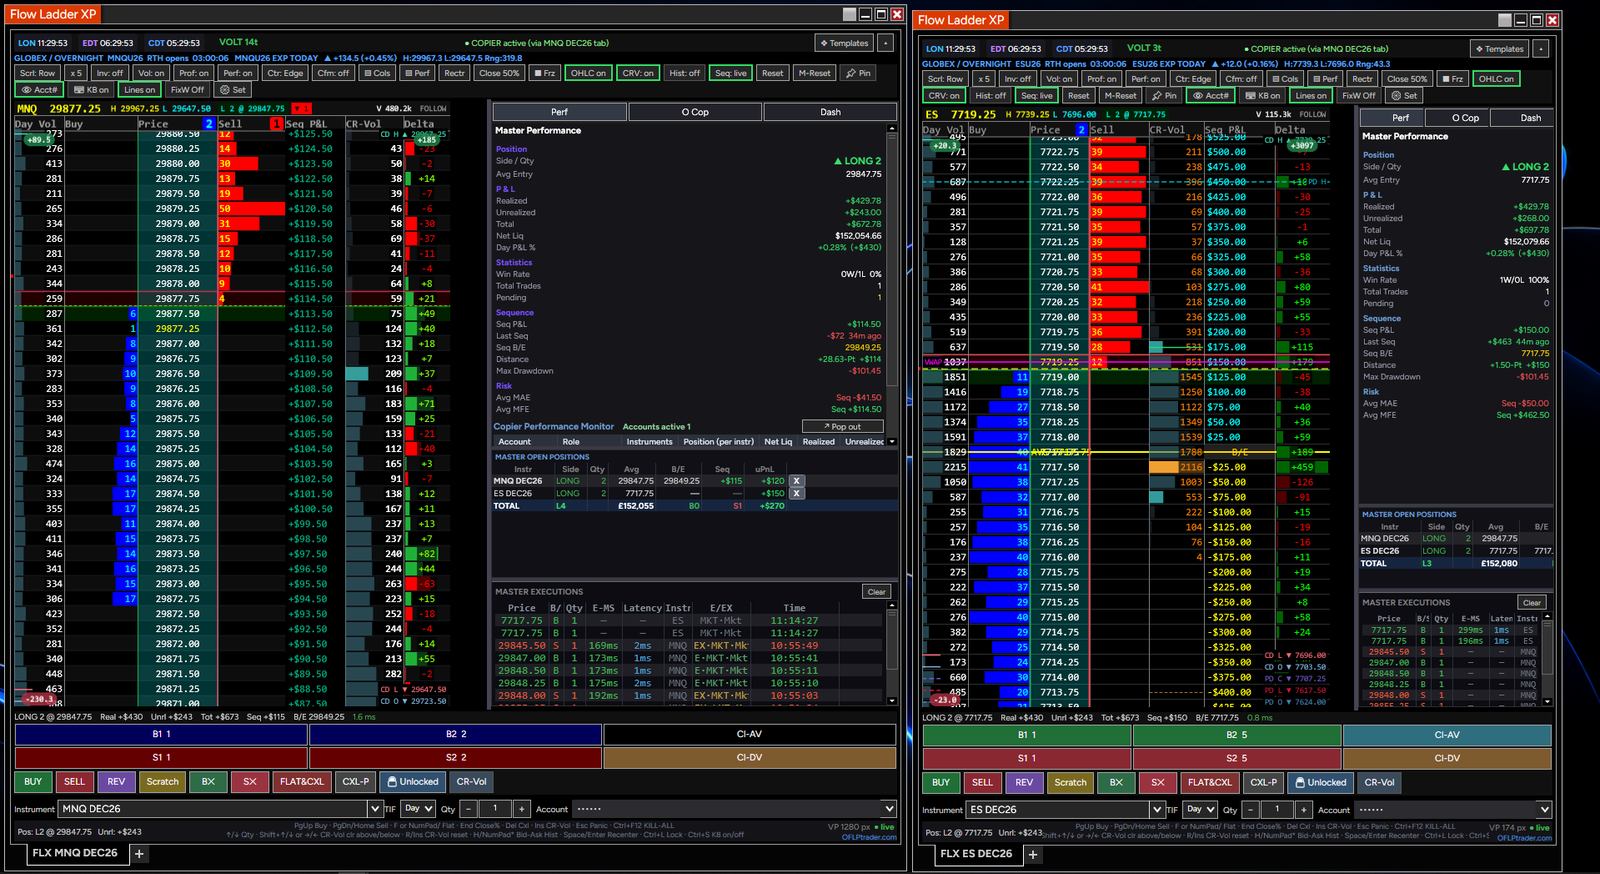
Task: Open the TIF Day dropdown in right window
Action: tap(1200, 809)
